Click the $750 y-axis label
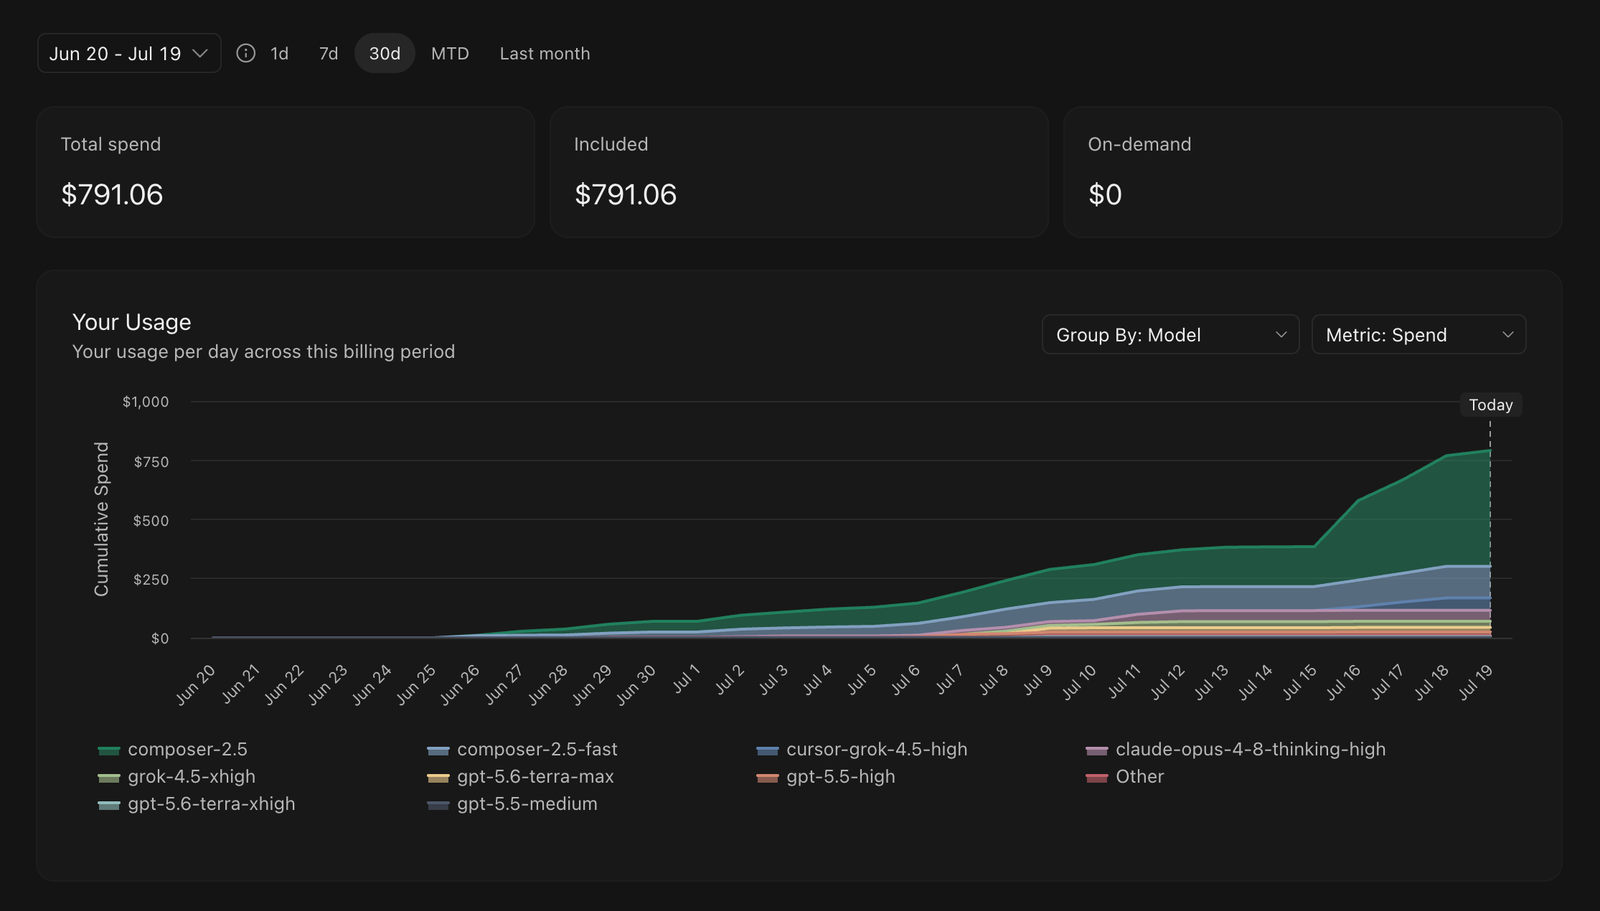This screenshot has height=911, width=1600. coord(151,461)
